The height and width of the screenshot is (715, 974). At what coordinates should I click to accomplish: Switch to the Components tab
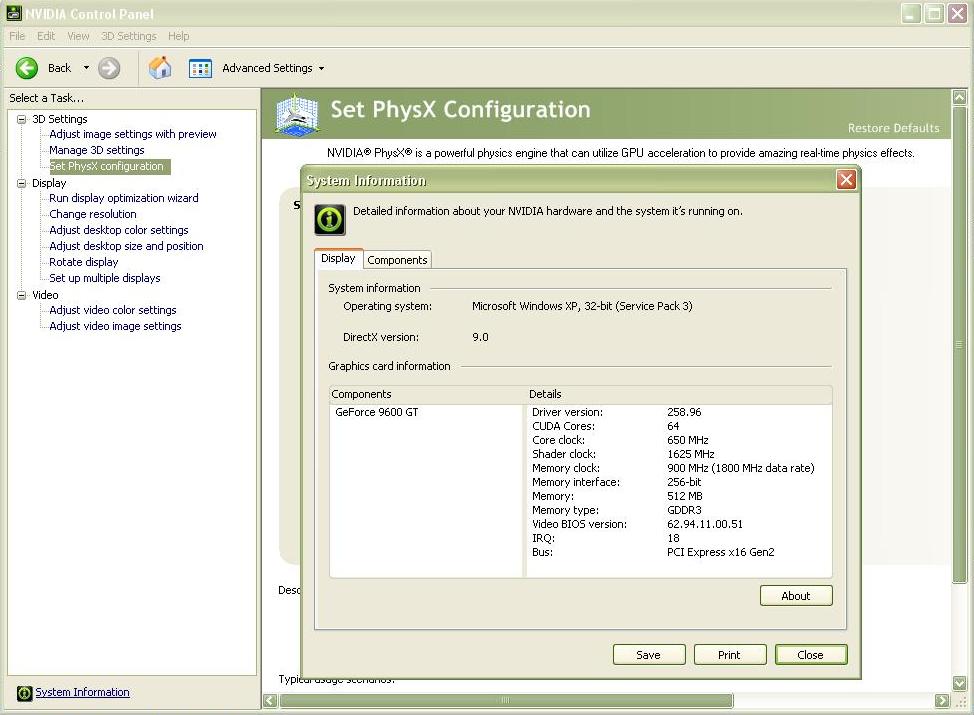(x=397, y=260)
